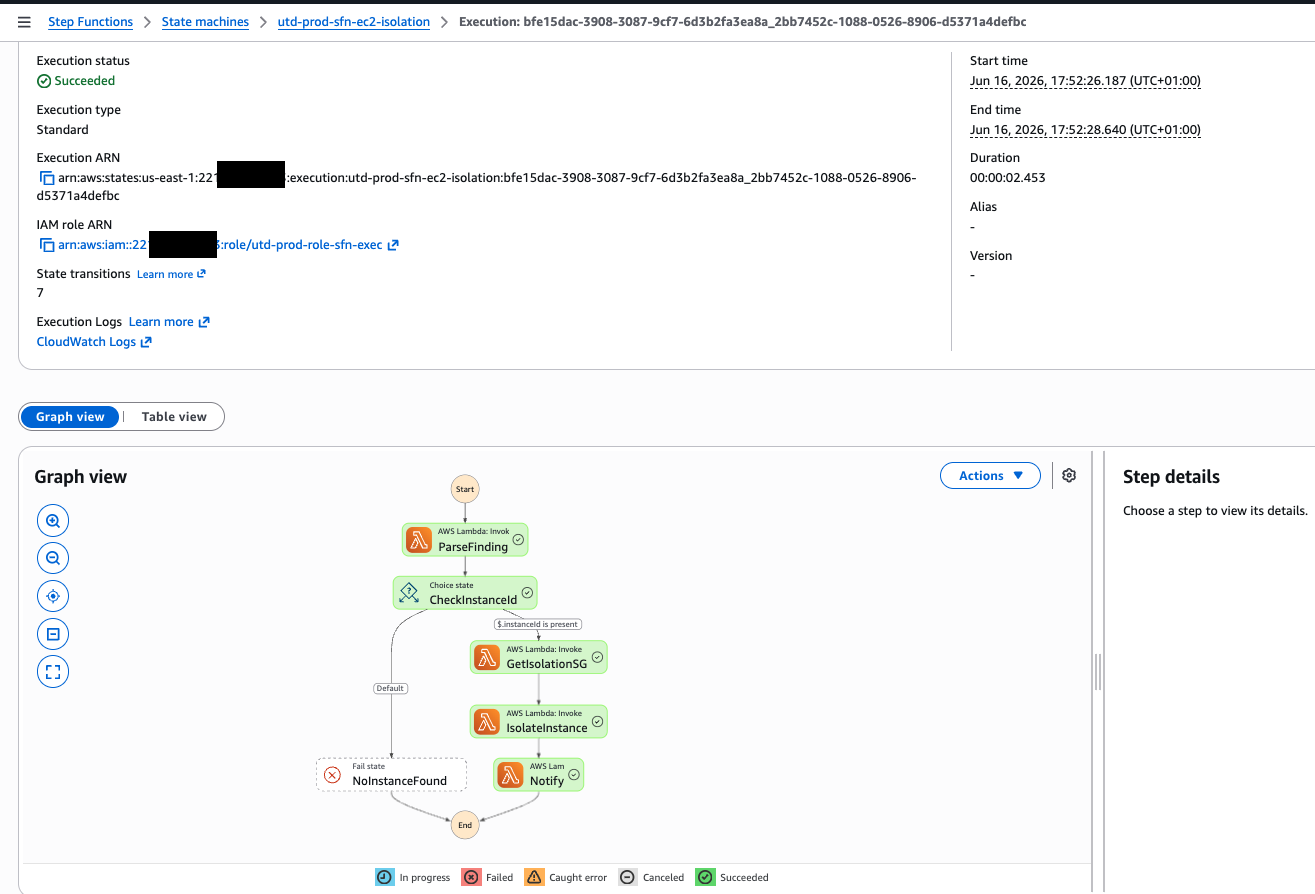This screenshot has height=894, width=1315.
Task: Open Learn more link next to Execution Logs
Action: point(169,322)
